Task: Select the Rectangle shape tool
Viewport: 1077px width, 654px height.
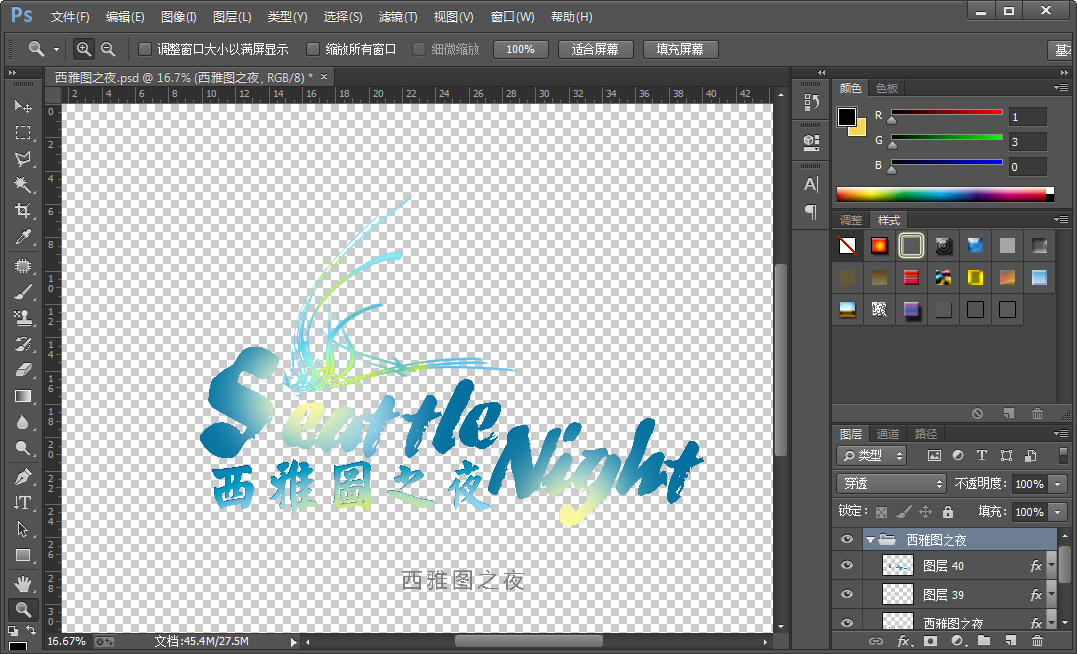Action: [23, 554]
